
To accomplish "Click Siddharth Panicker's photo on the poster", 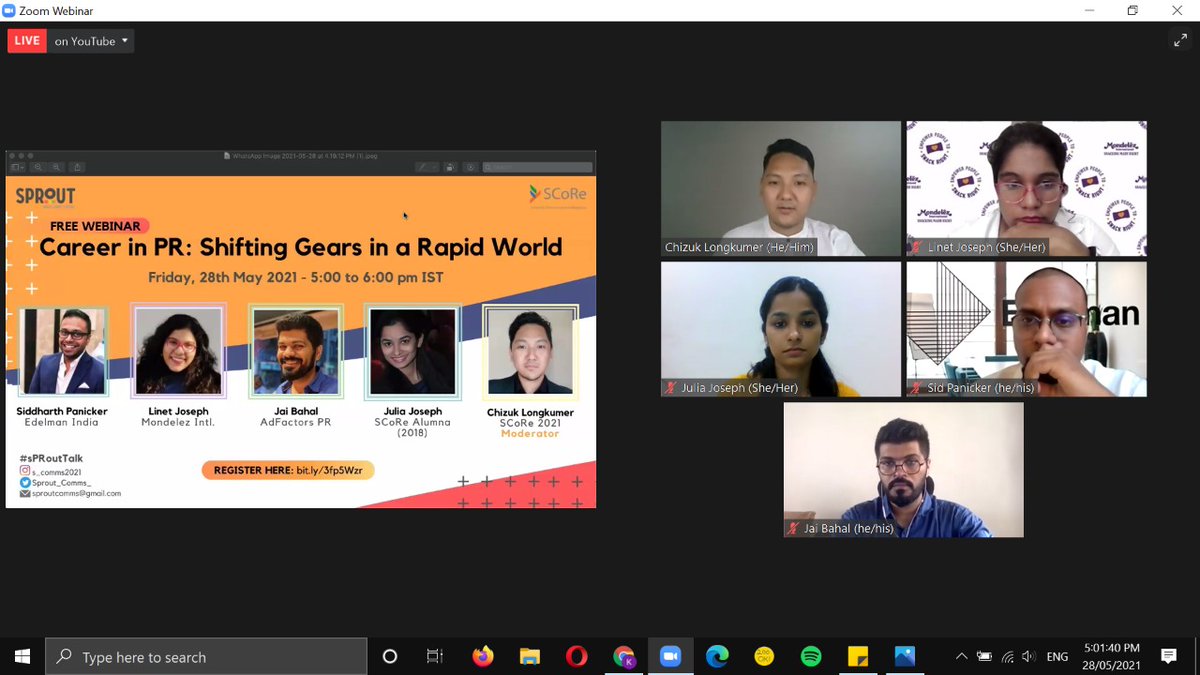I will tap(63, 350).
